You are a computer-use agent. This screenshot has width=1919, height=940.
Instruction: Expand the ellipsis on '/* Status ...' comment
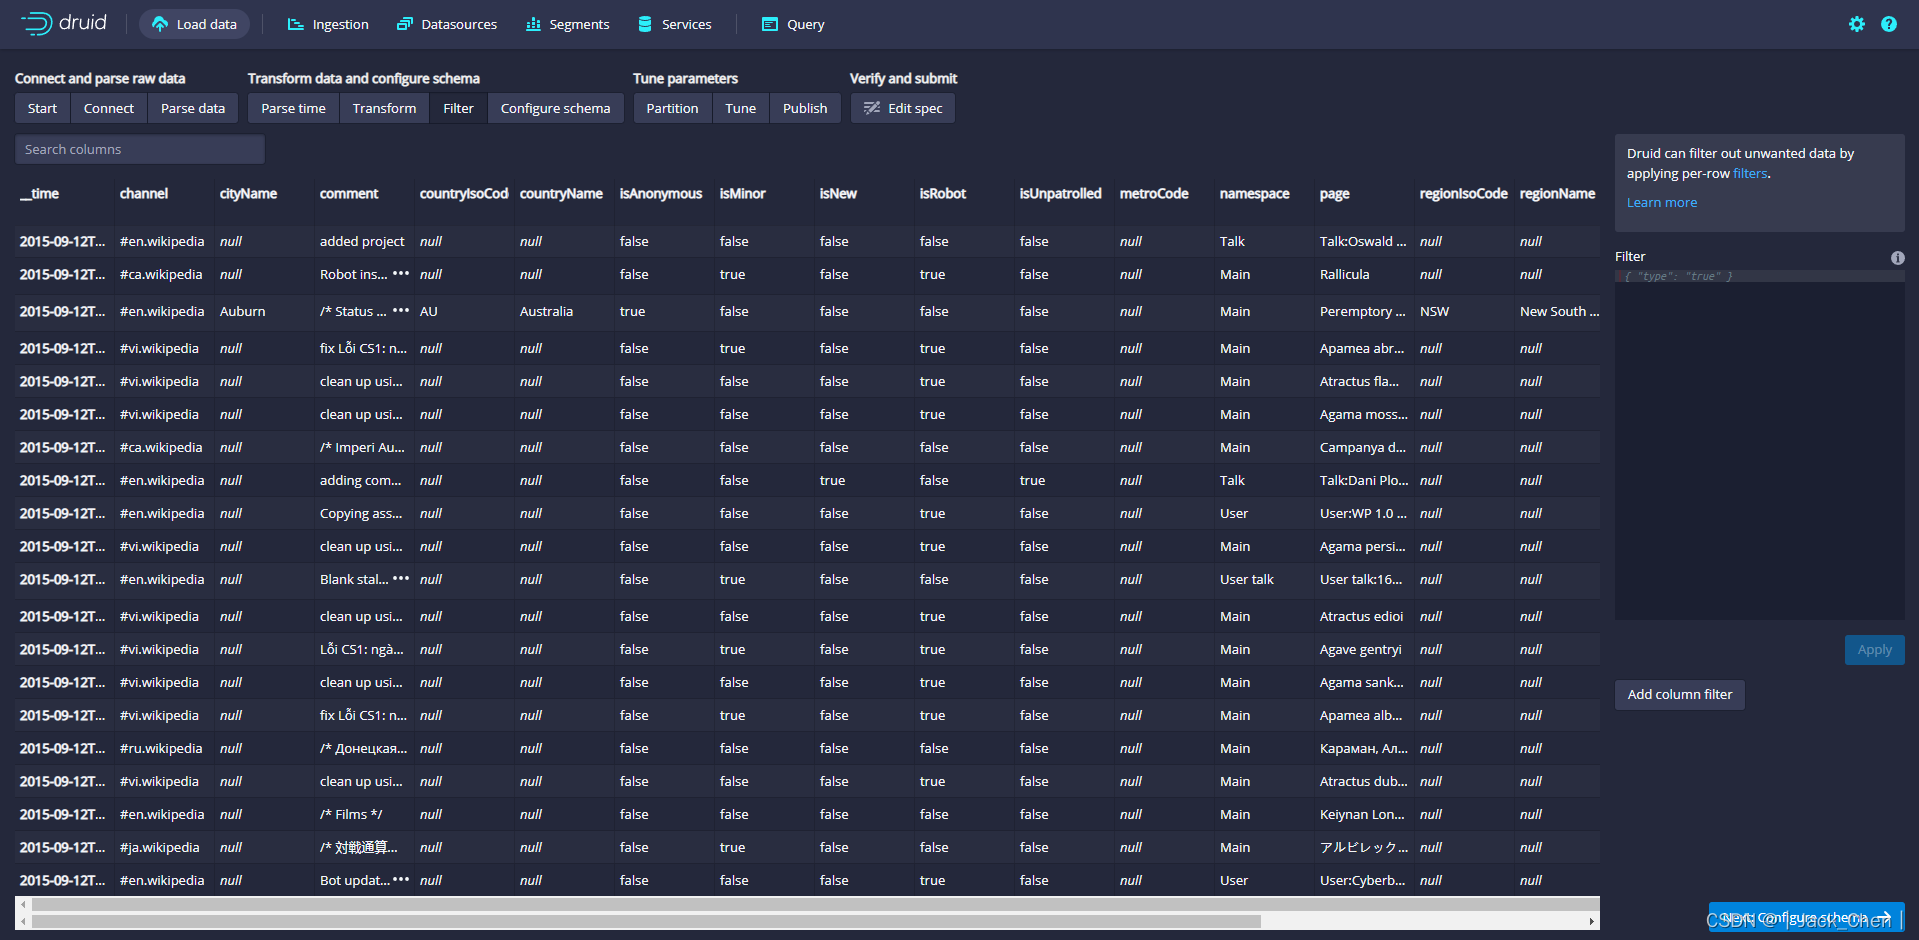401,310
